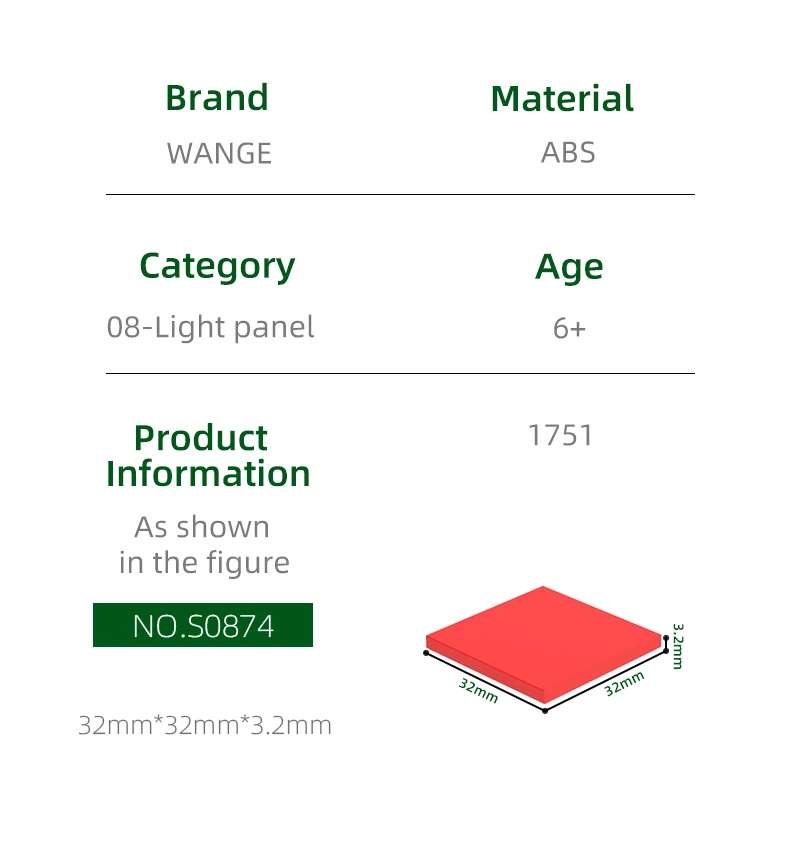This screenshot has height=852, width=800.
Task: Click the Material heading
Action: (562, 98)
